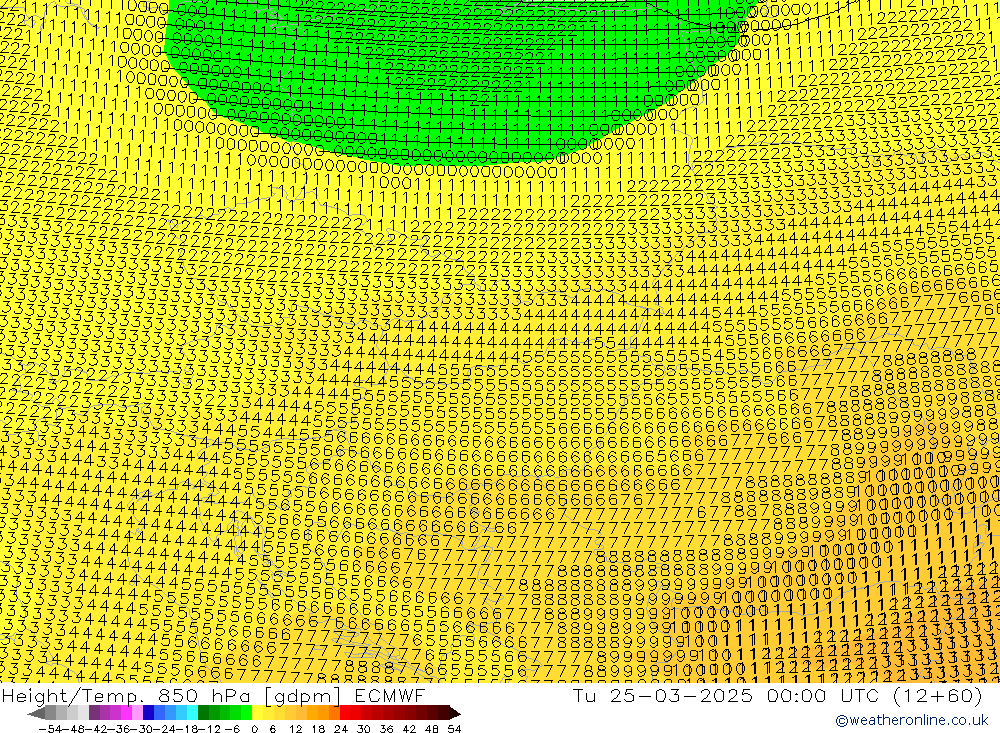
Task: Select the "Tu 25-03-2025 00:00 UTC (12+60)" timestamp
Action: (x=777, y=695)
